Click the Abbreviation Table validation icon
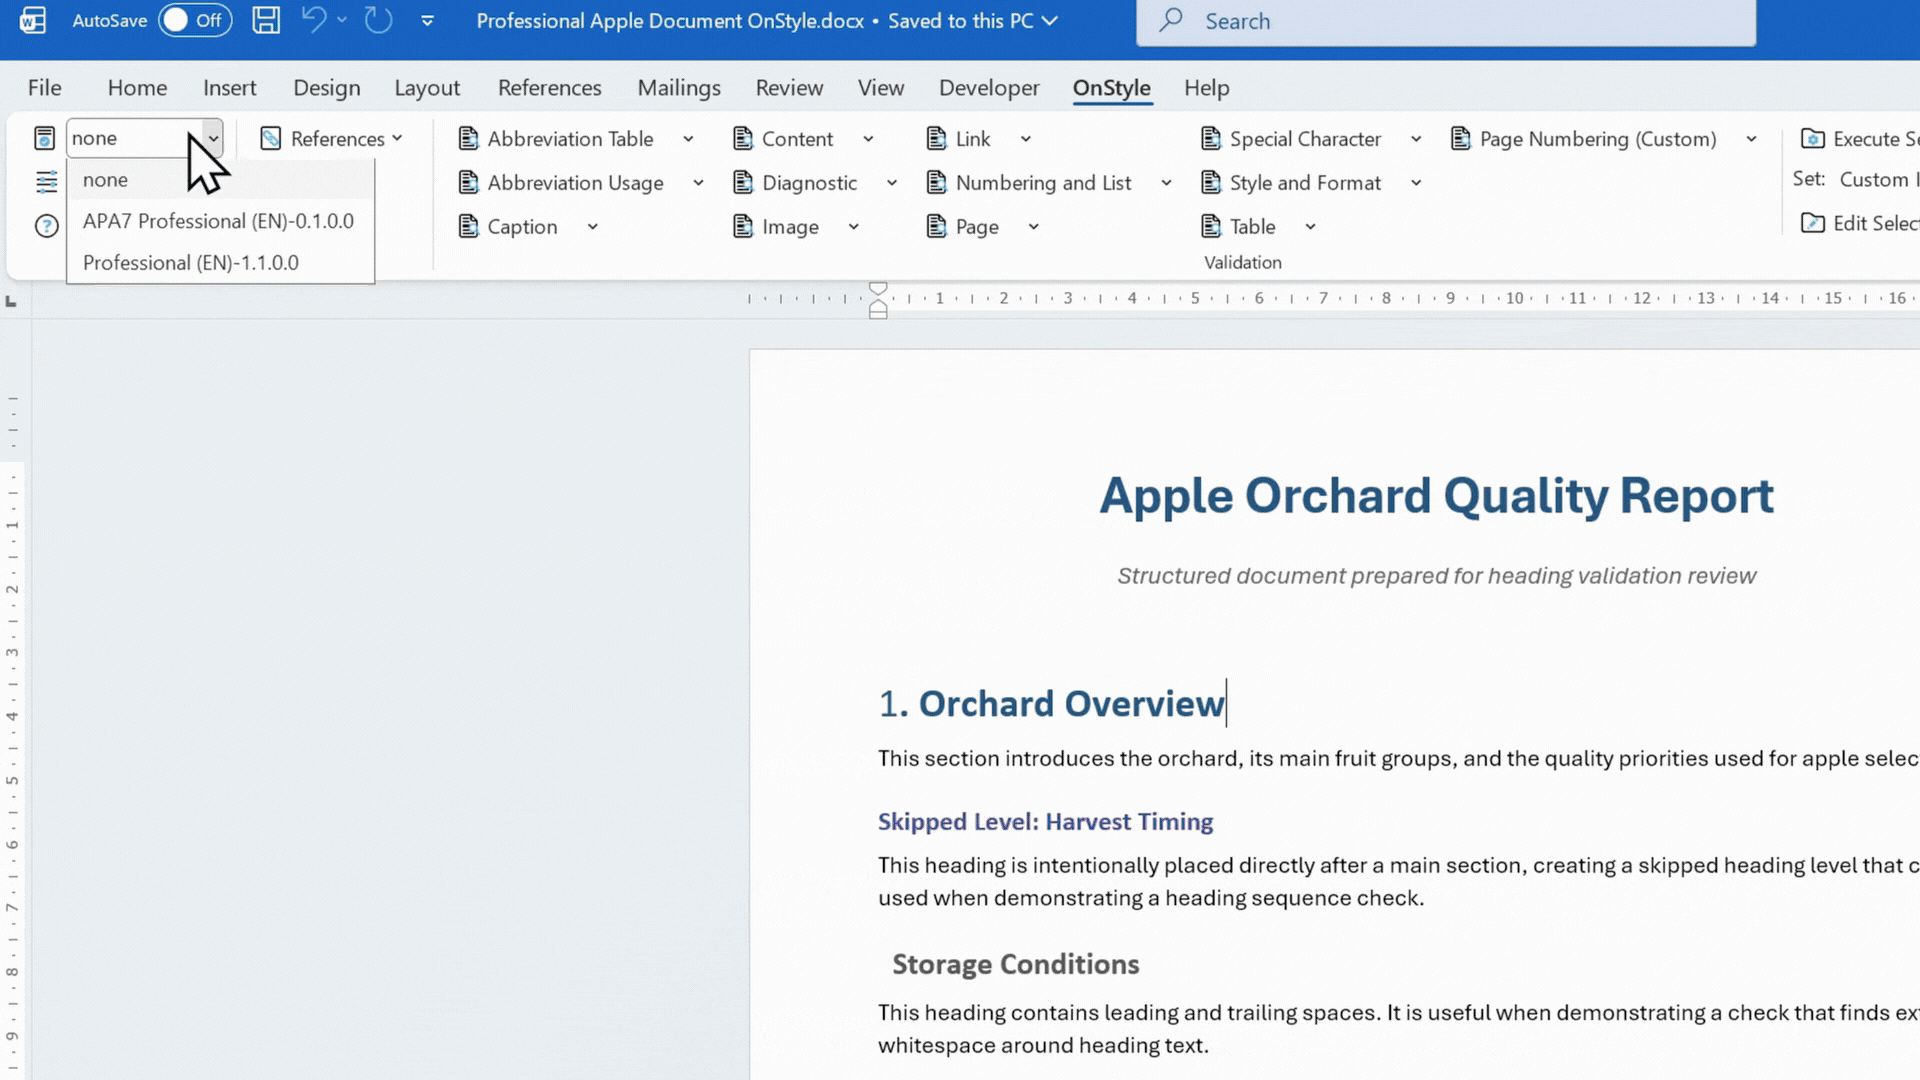1920x1080 pixels. [x=468, y=139]
